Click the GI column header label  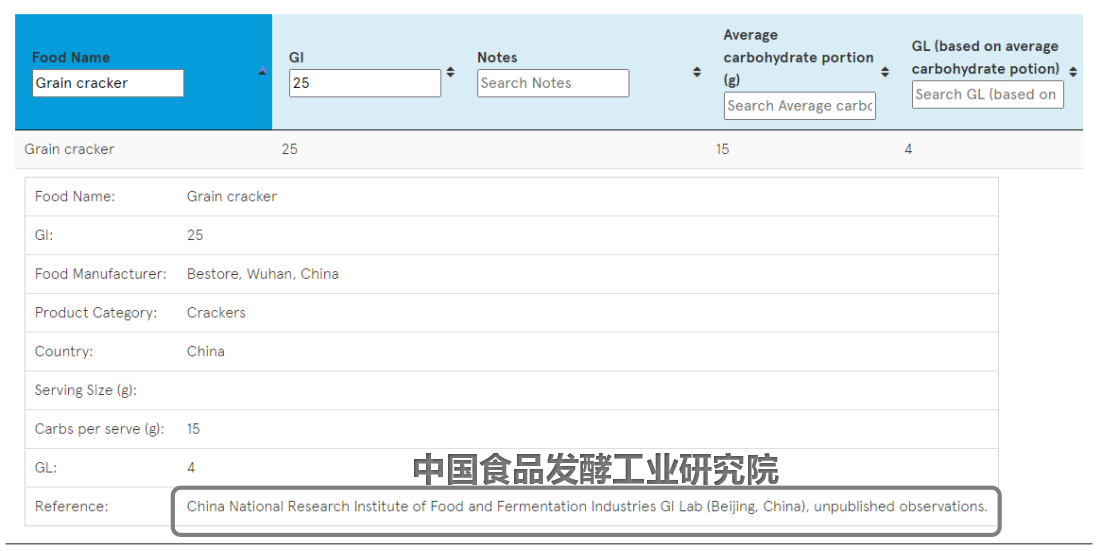pyautogui.click(x=296, y=58)
